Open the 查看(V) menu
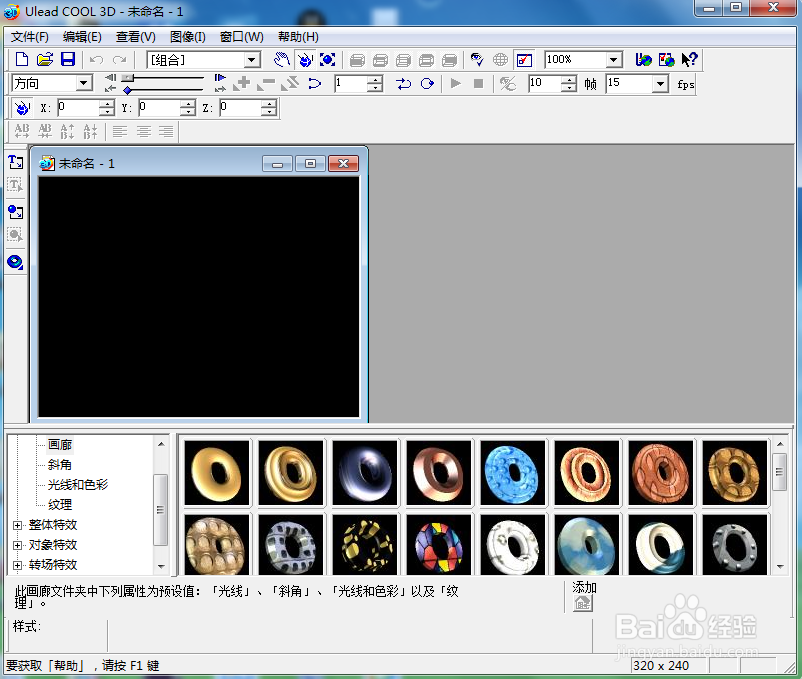 [x=136, y=37]
